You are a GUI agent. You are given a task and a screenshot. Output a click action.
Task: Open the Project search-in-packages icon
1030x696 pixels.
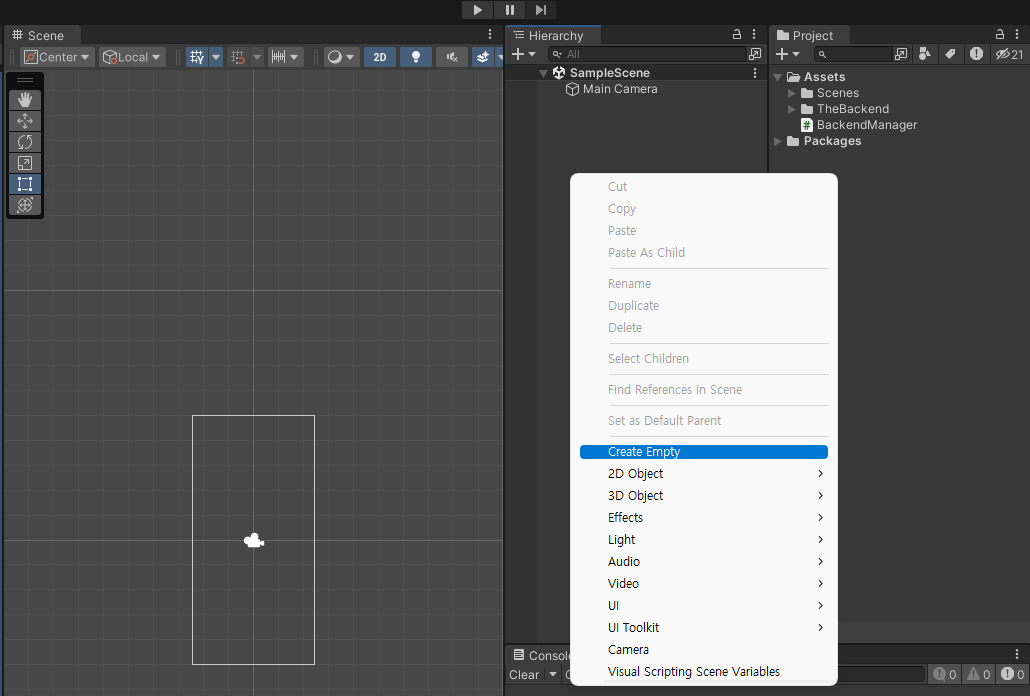pyautogui.click(x=901, y=54)
